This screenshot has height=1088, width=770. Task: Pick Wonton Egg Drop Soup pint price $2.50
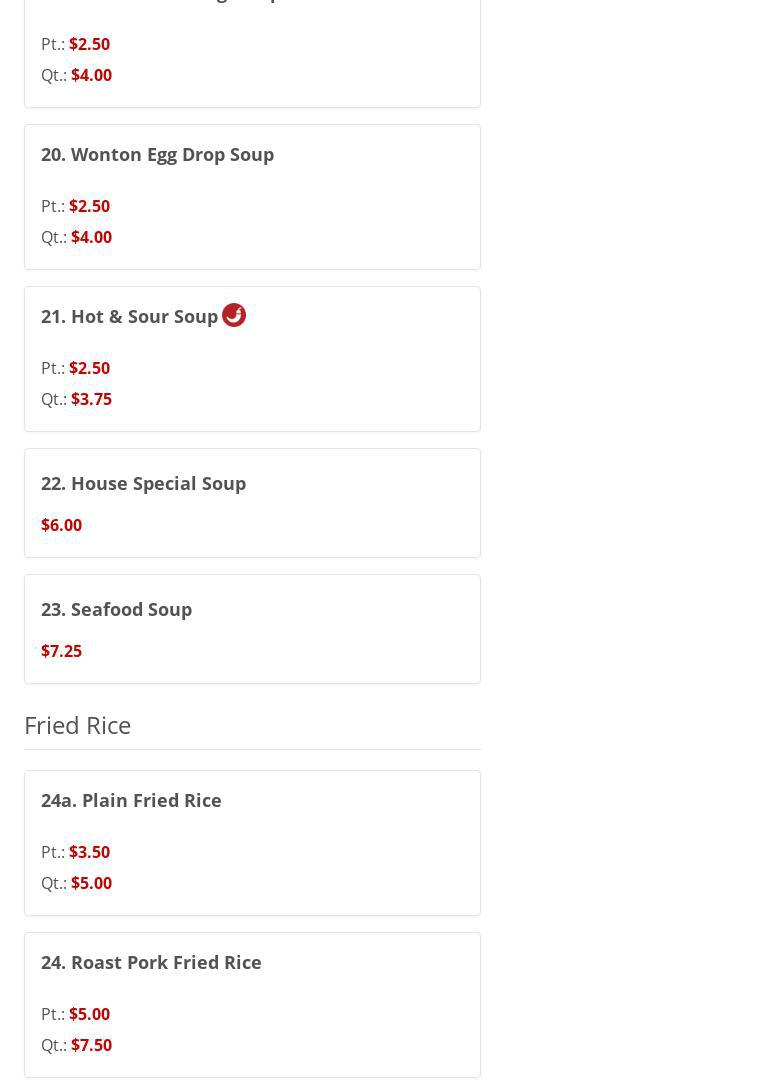(x=89, y=206)
